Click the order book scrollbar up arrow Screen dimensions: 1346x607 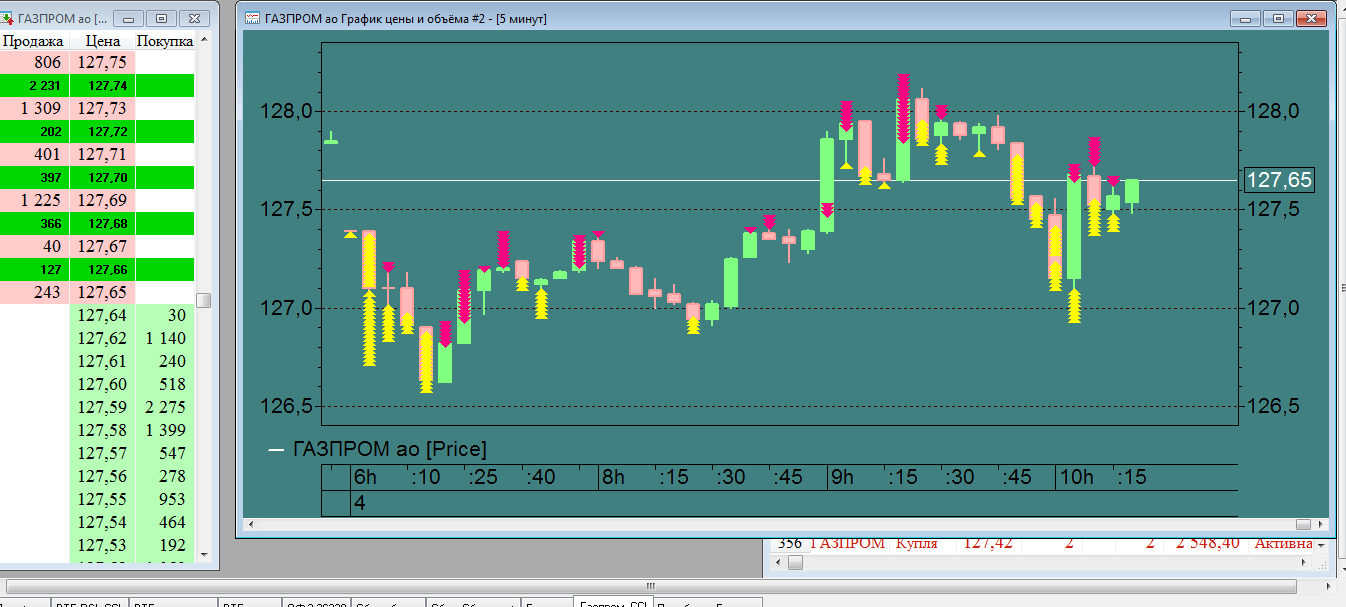click(x=204, y=40)
